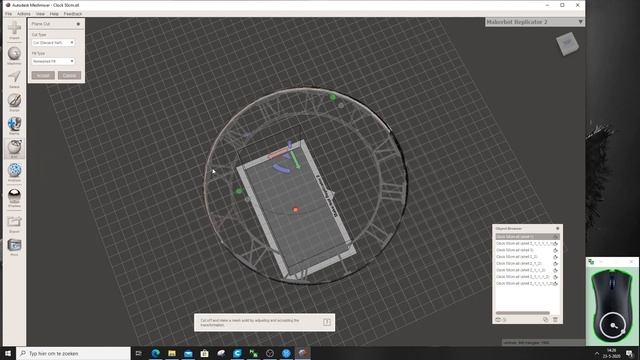The image size is (640, 360).
Task: Toggle visibility of shell 2_1_1_1_1_1 object
Action: click(x=556, y=244)
